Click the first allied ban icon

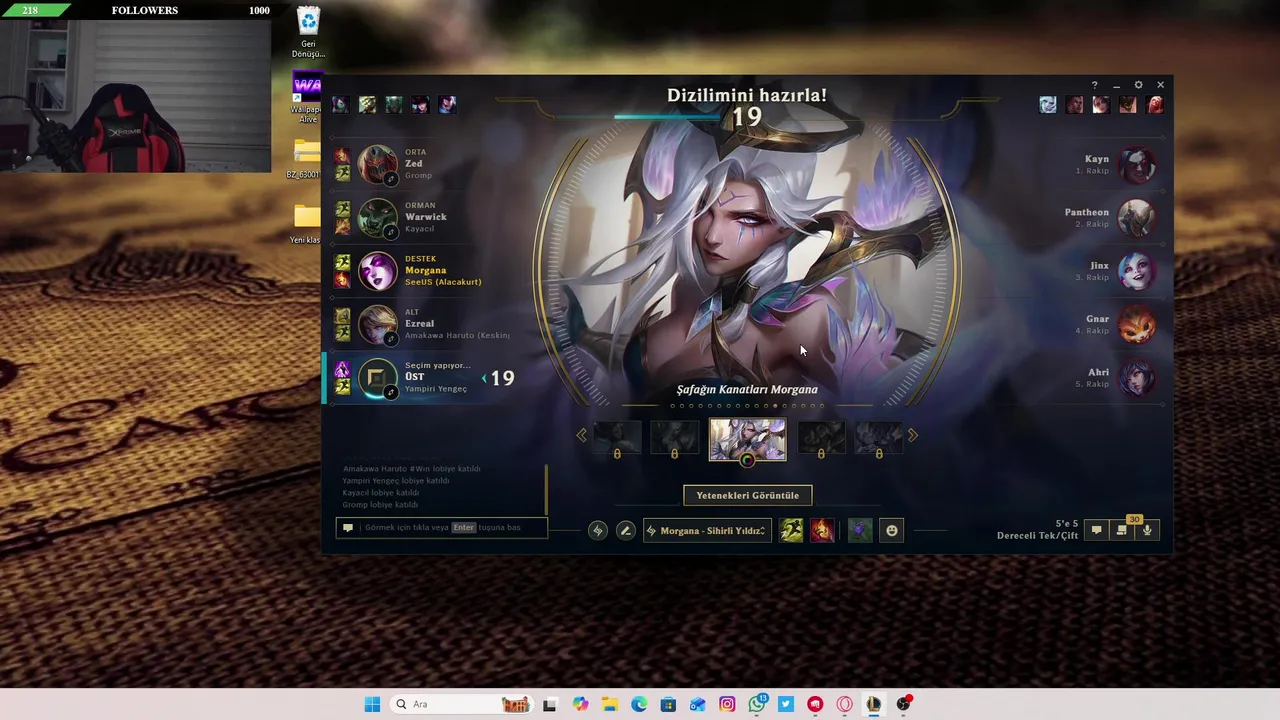[340, 104]
